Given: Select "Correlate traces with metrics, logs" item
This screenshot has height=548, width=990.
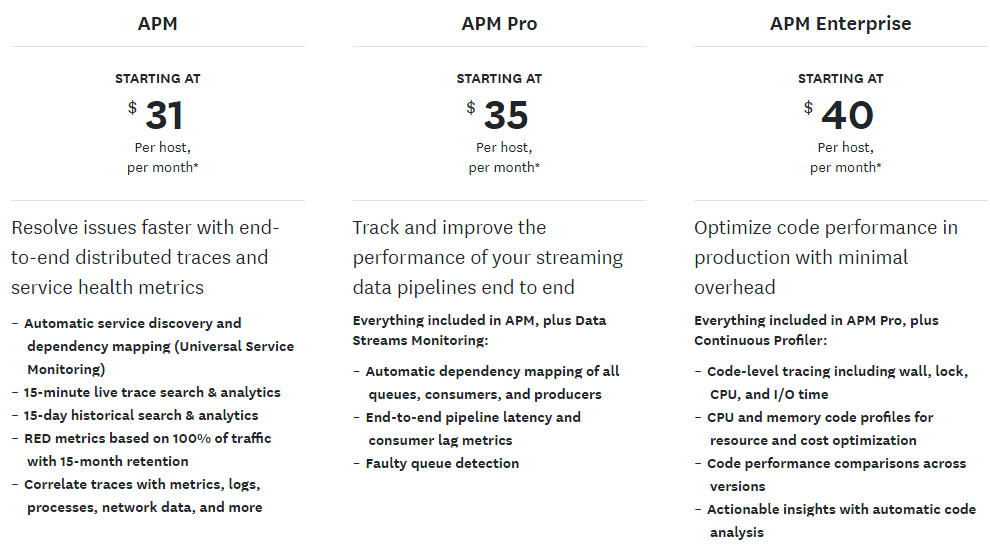Looking at the screenshot, I should tap(142, 485).
